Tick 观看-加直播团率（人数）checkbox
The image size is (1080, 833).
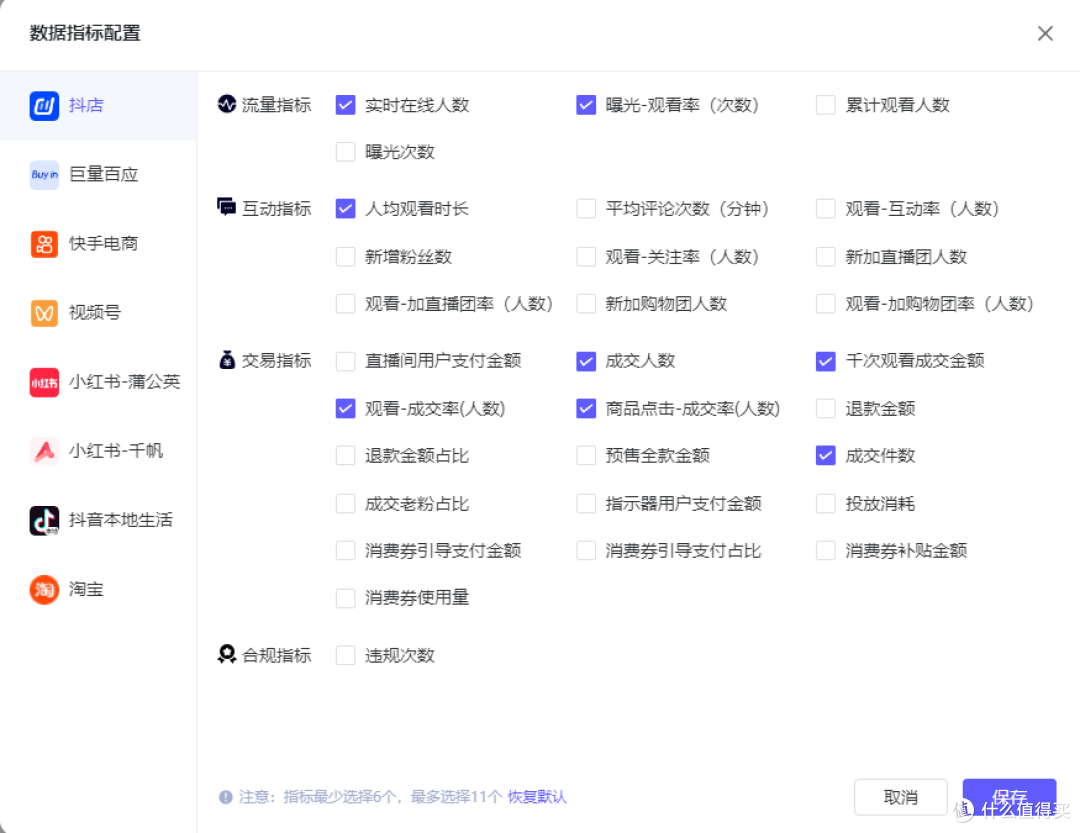pos(345,303)
